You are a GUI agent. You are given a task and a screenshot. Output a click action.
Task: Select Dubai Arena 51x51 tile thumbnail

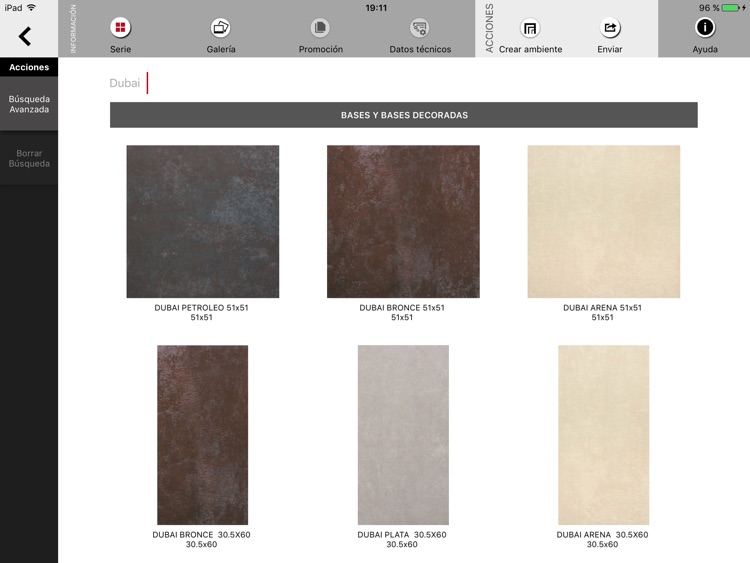[604, 221]
